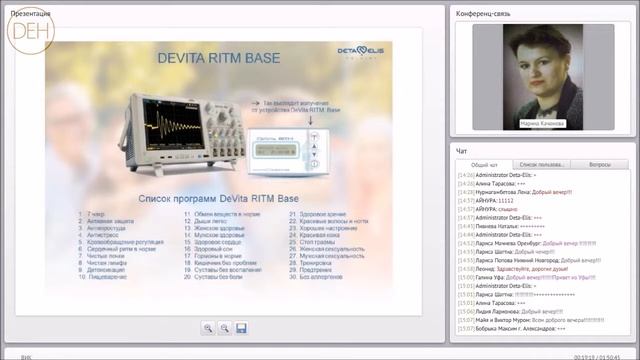The height and width of the screenshot is (360, 640).
Task: Switch to the Общий чат tab
Action: pos(484,165)
